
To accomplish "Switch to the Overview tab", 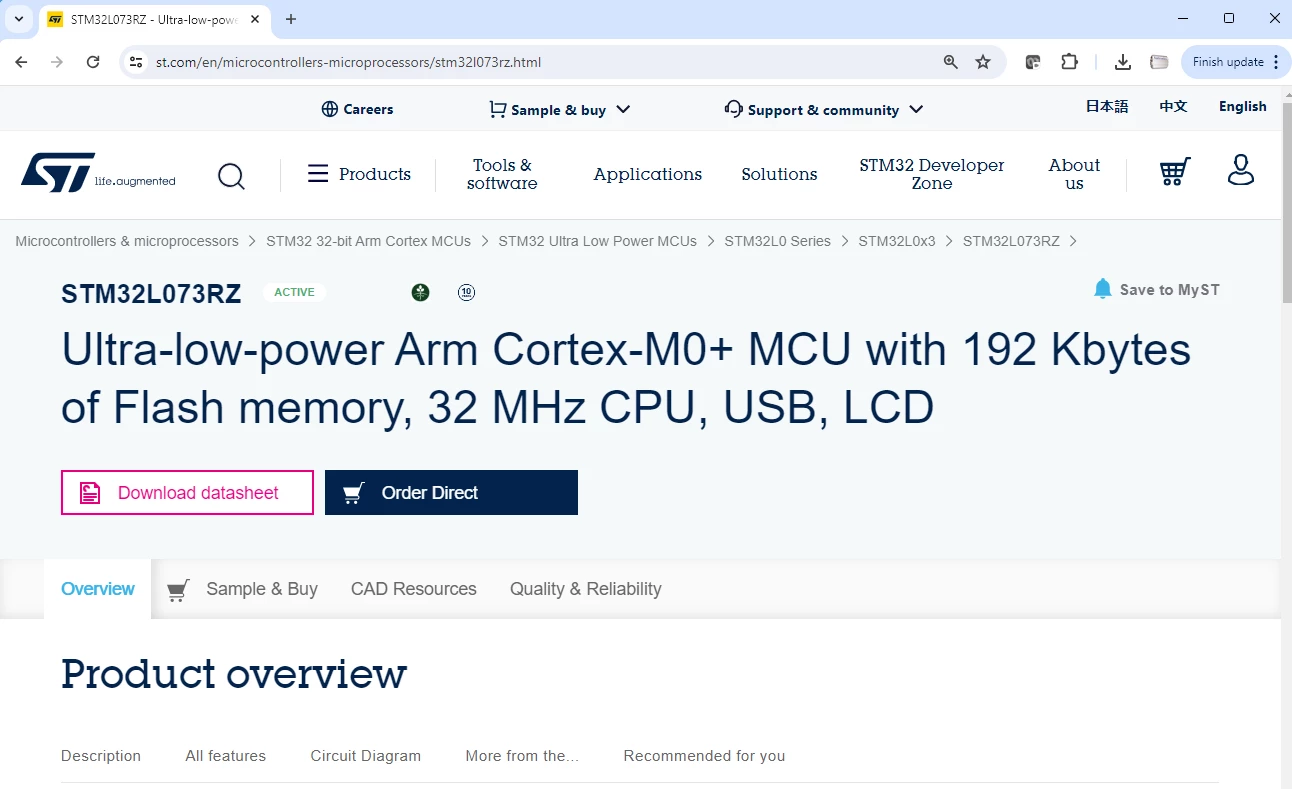I will pos(98,589).
